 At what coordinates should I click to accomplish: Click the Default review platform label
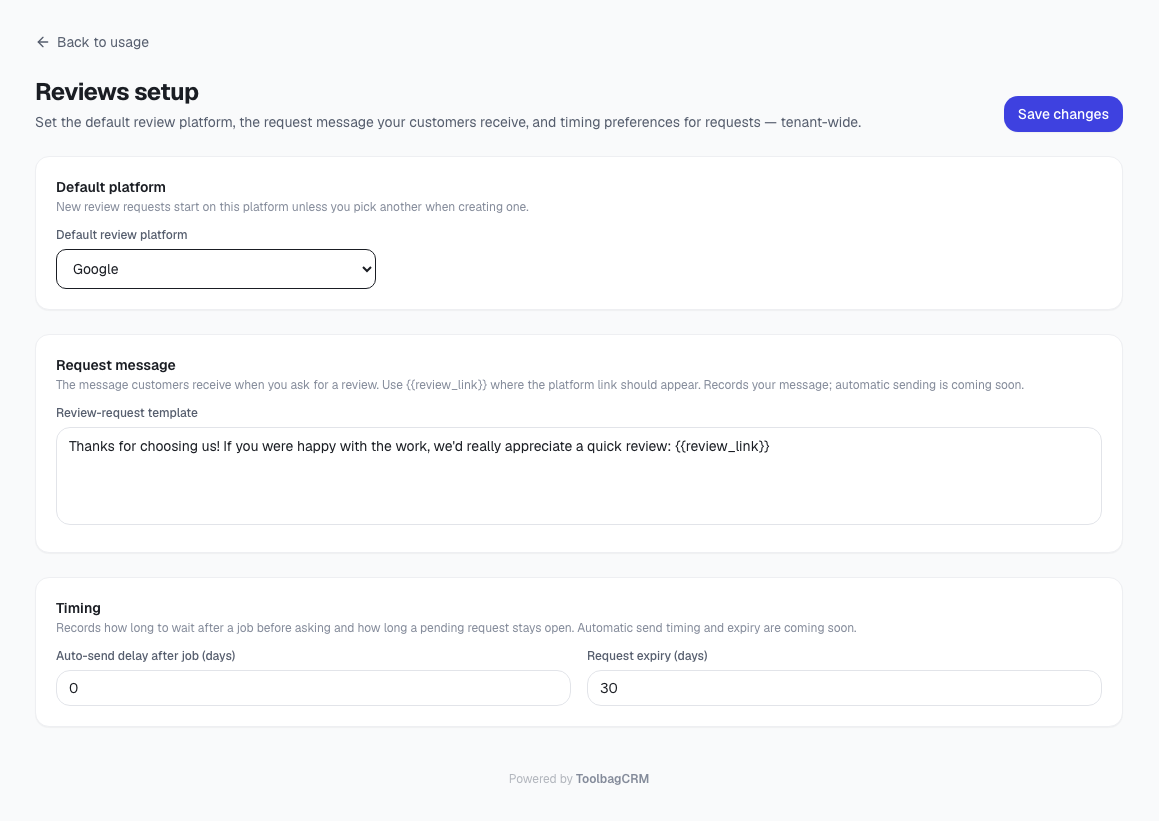[x=122, y=235]
